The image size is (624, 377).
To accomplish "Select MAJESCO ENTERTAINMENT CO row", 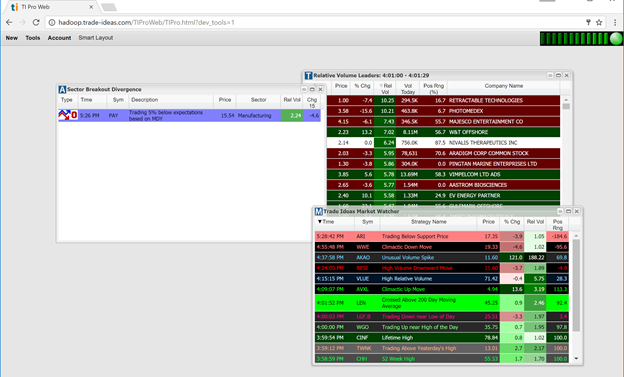I will [x=443, y=122].
